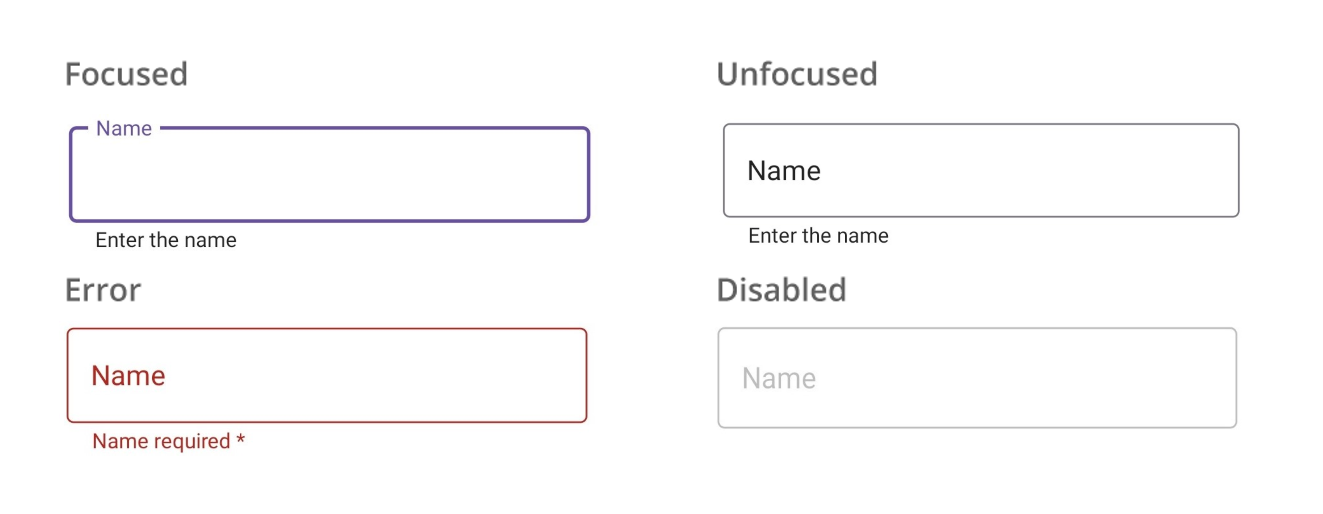Click the "Unfocused" section heading

click(797, 74)
